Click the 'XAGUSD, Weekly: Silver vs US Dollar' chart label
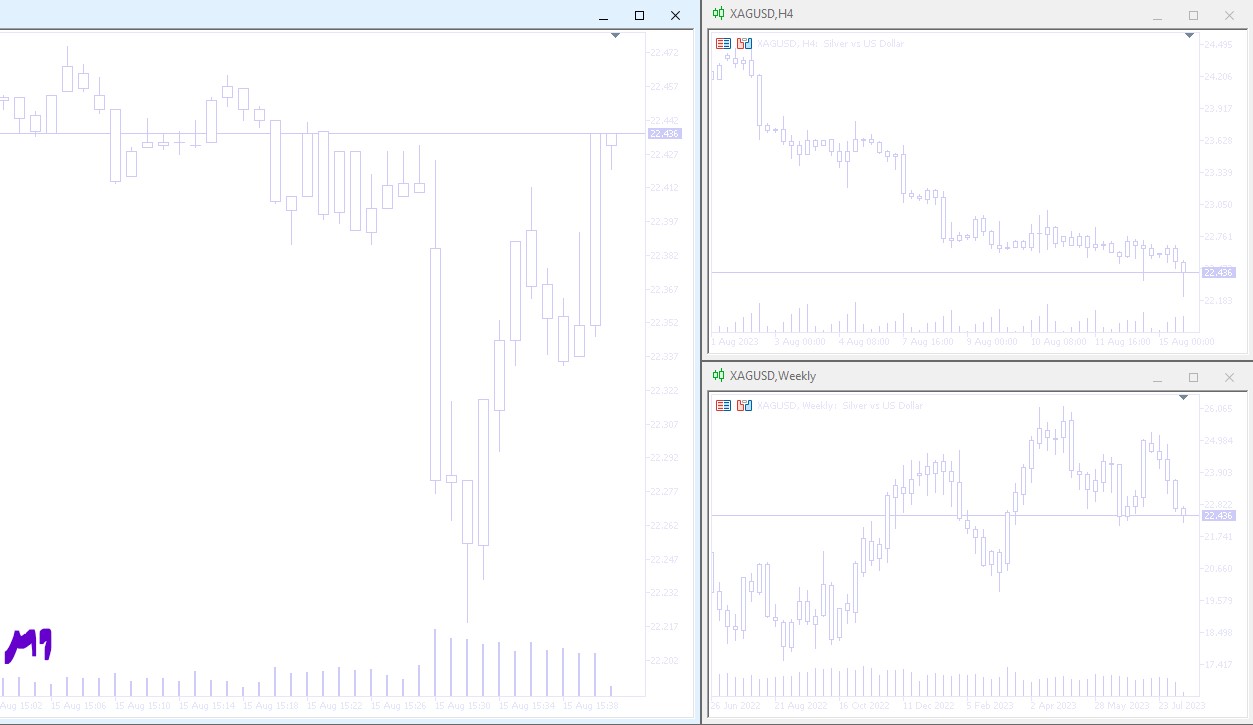This screenshot has width=1253, height=725. point(840,405)
